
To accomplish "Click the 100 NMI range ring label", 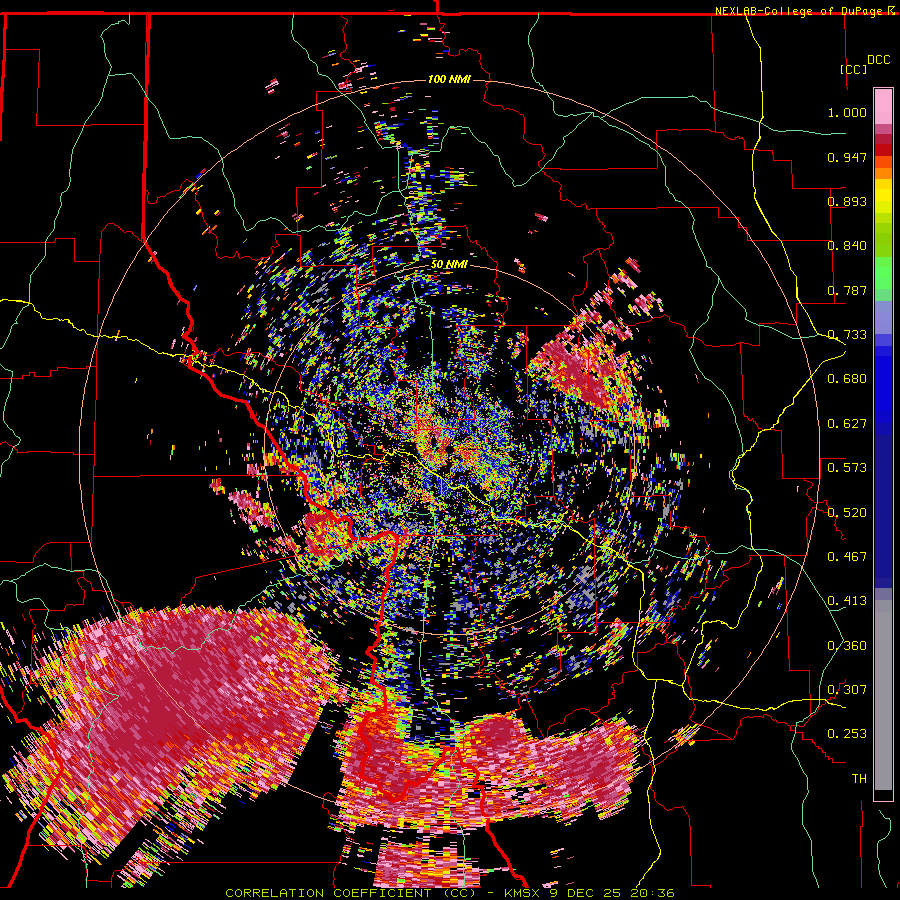I will (449, 79).
